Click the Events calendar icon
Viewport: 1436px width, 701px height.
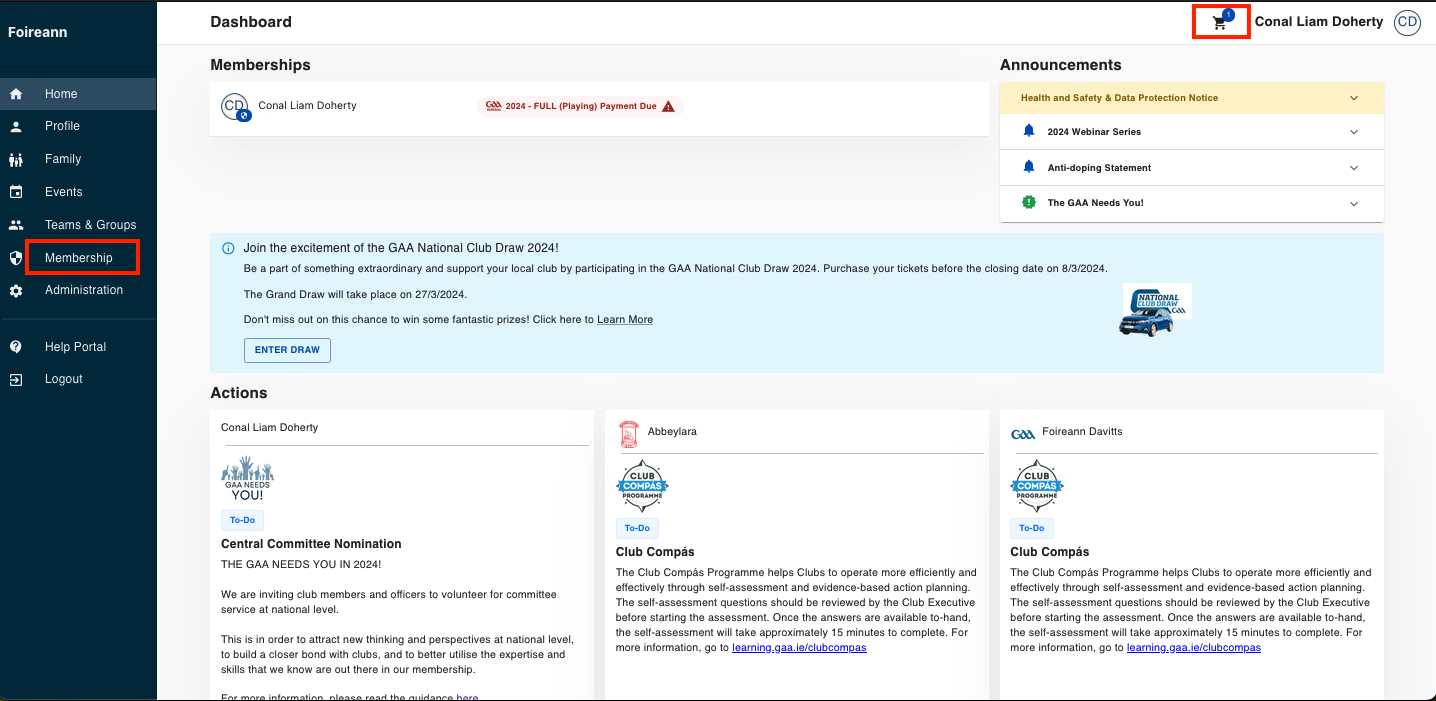pos(16,192)
